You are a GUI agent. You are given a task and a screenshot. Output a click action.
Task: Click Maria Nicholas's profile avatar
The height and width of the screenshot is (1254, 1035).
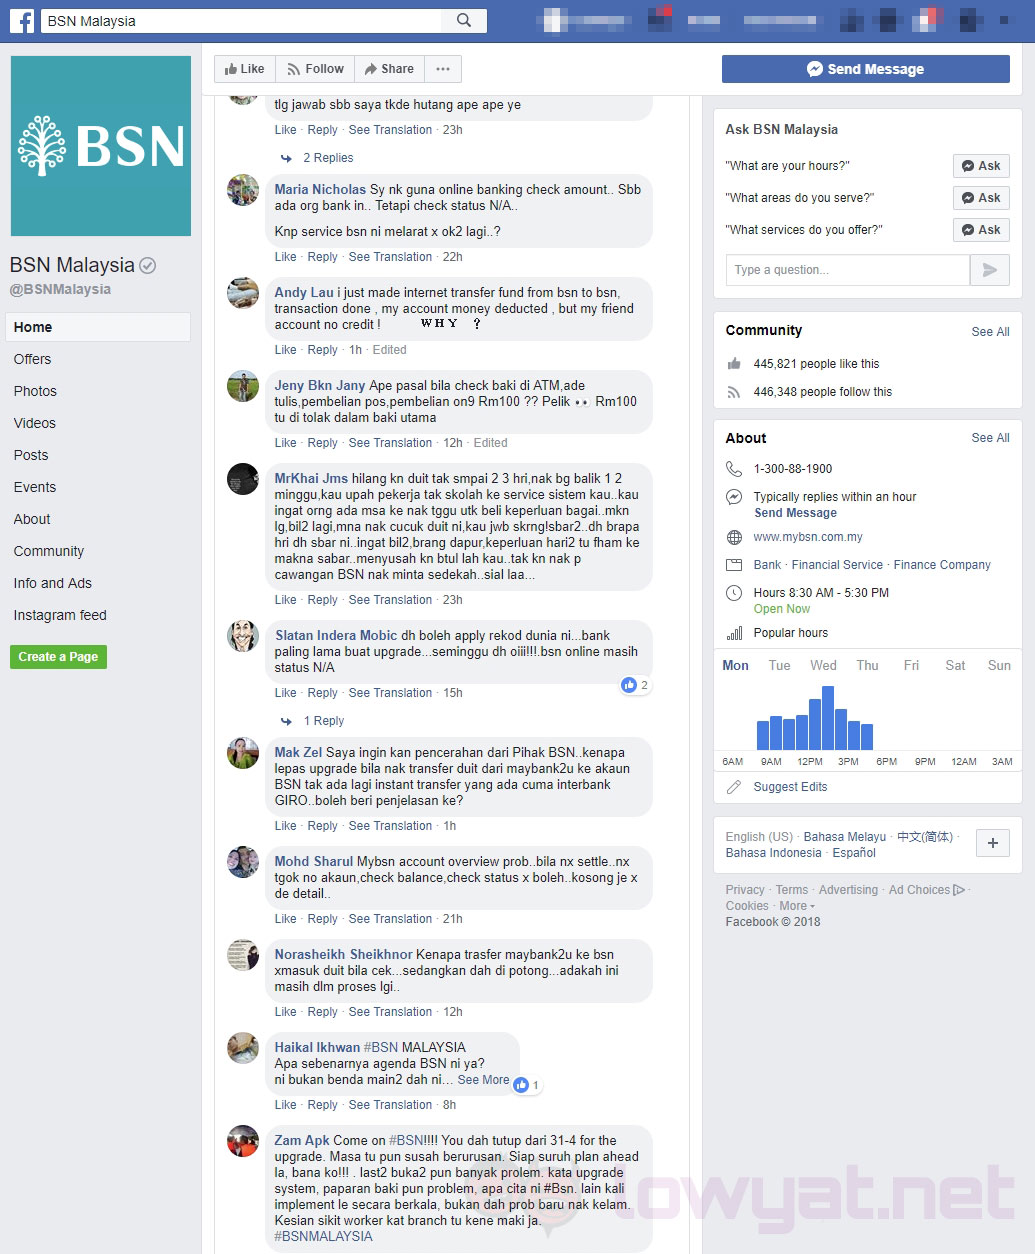[x=243, y=190]
